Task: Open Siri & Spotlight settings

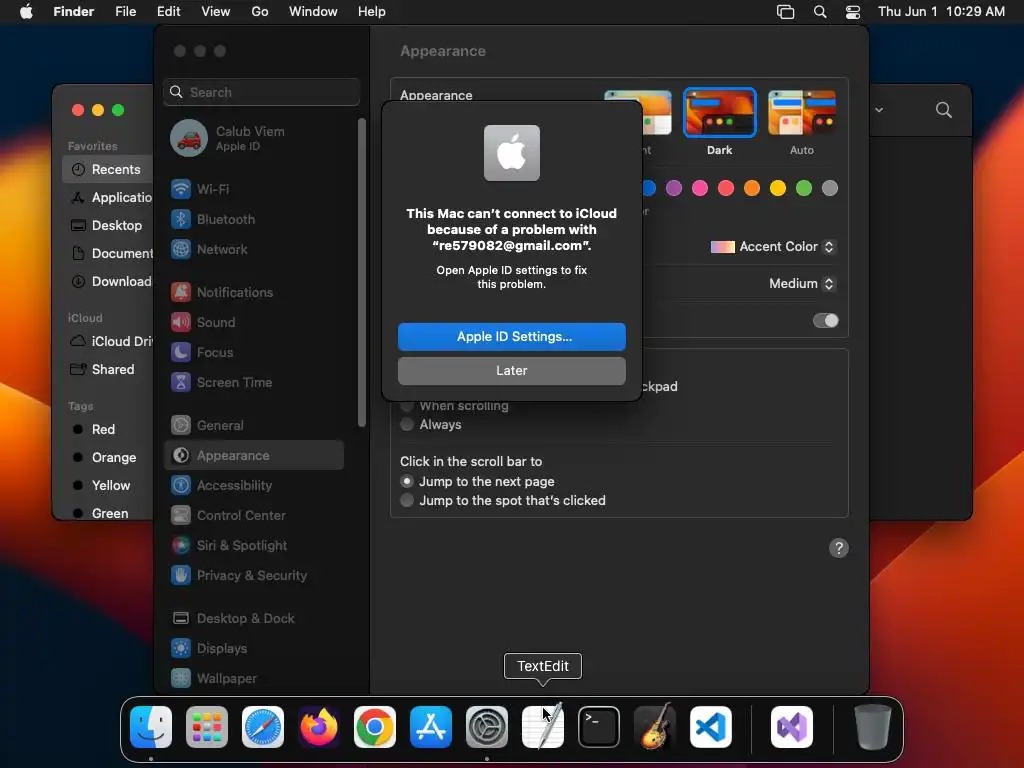Action: pyautogui.click(x=255, y=545)
